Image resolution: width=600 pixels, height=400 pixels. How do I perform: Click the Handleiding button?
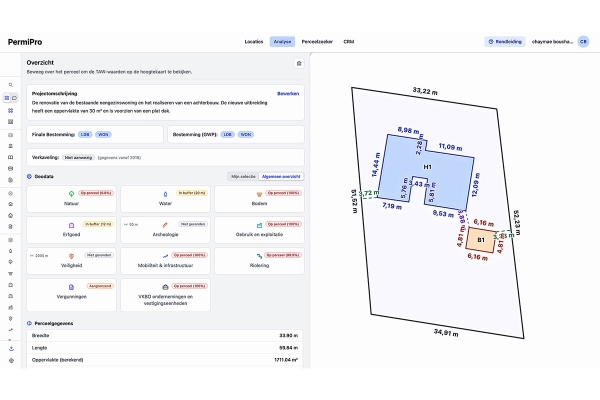click(505, 42)
